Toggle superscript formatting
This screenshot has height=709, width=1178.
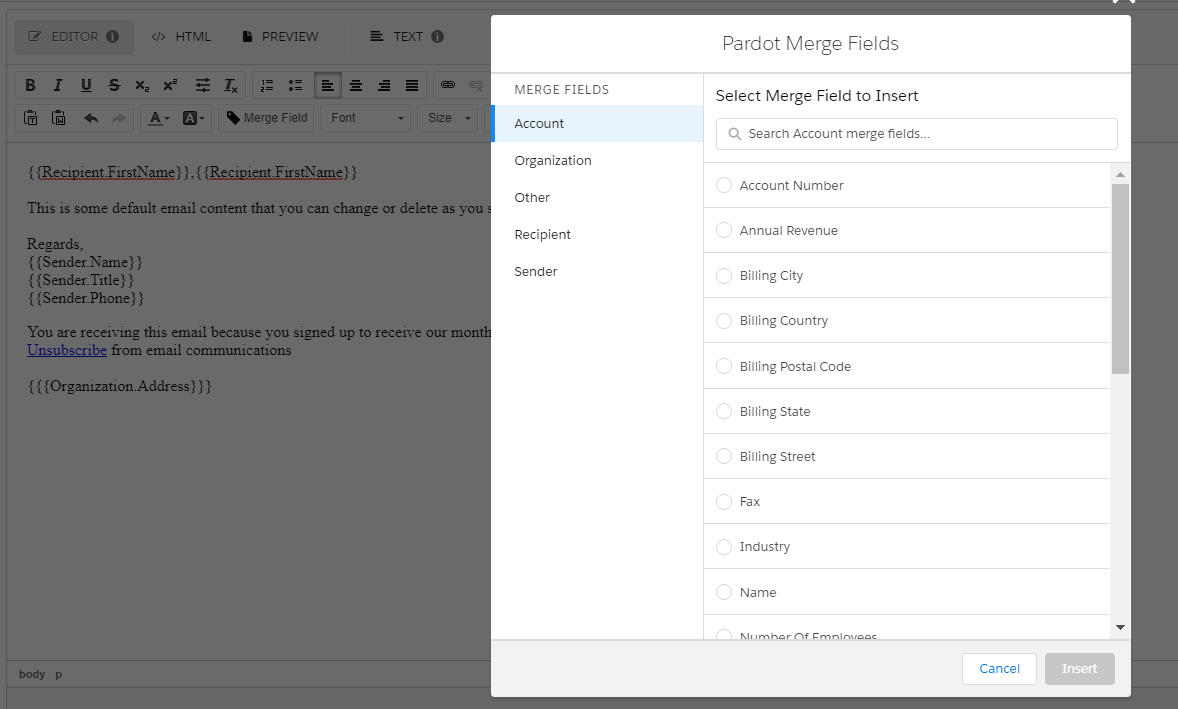click(171, 86)
